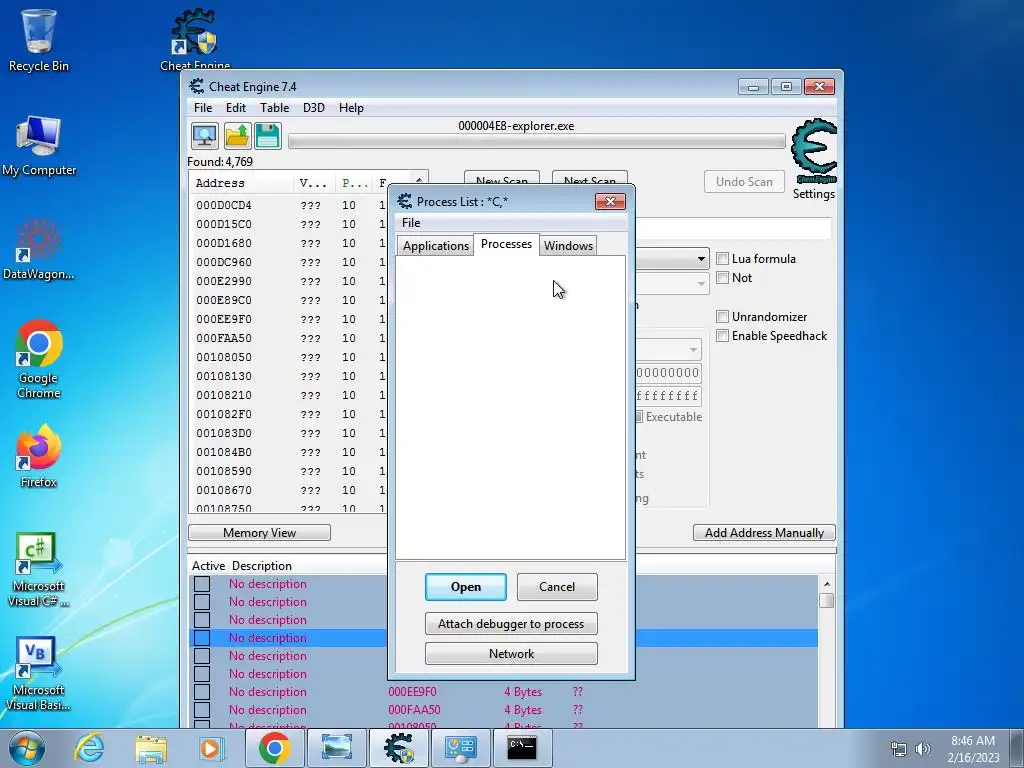The image size is (1024, 768).
Task: Switch to Chrome in the taskbar
Action: click(x=274, y=748)
